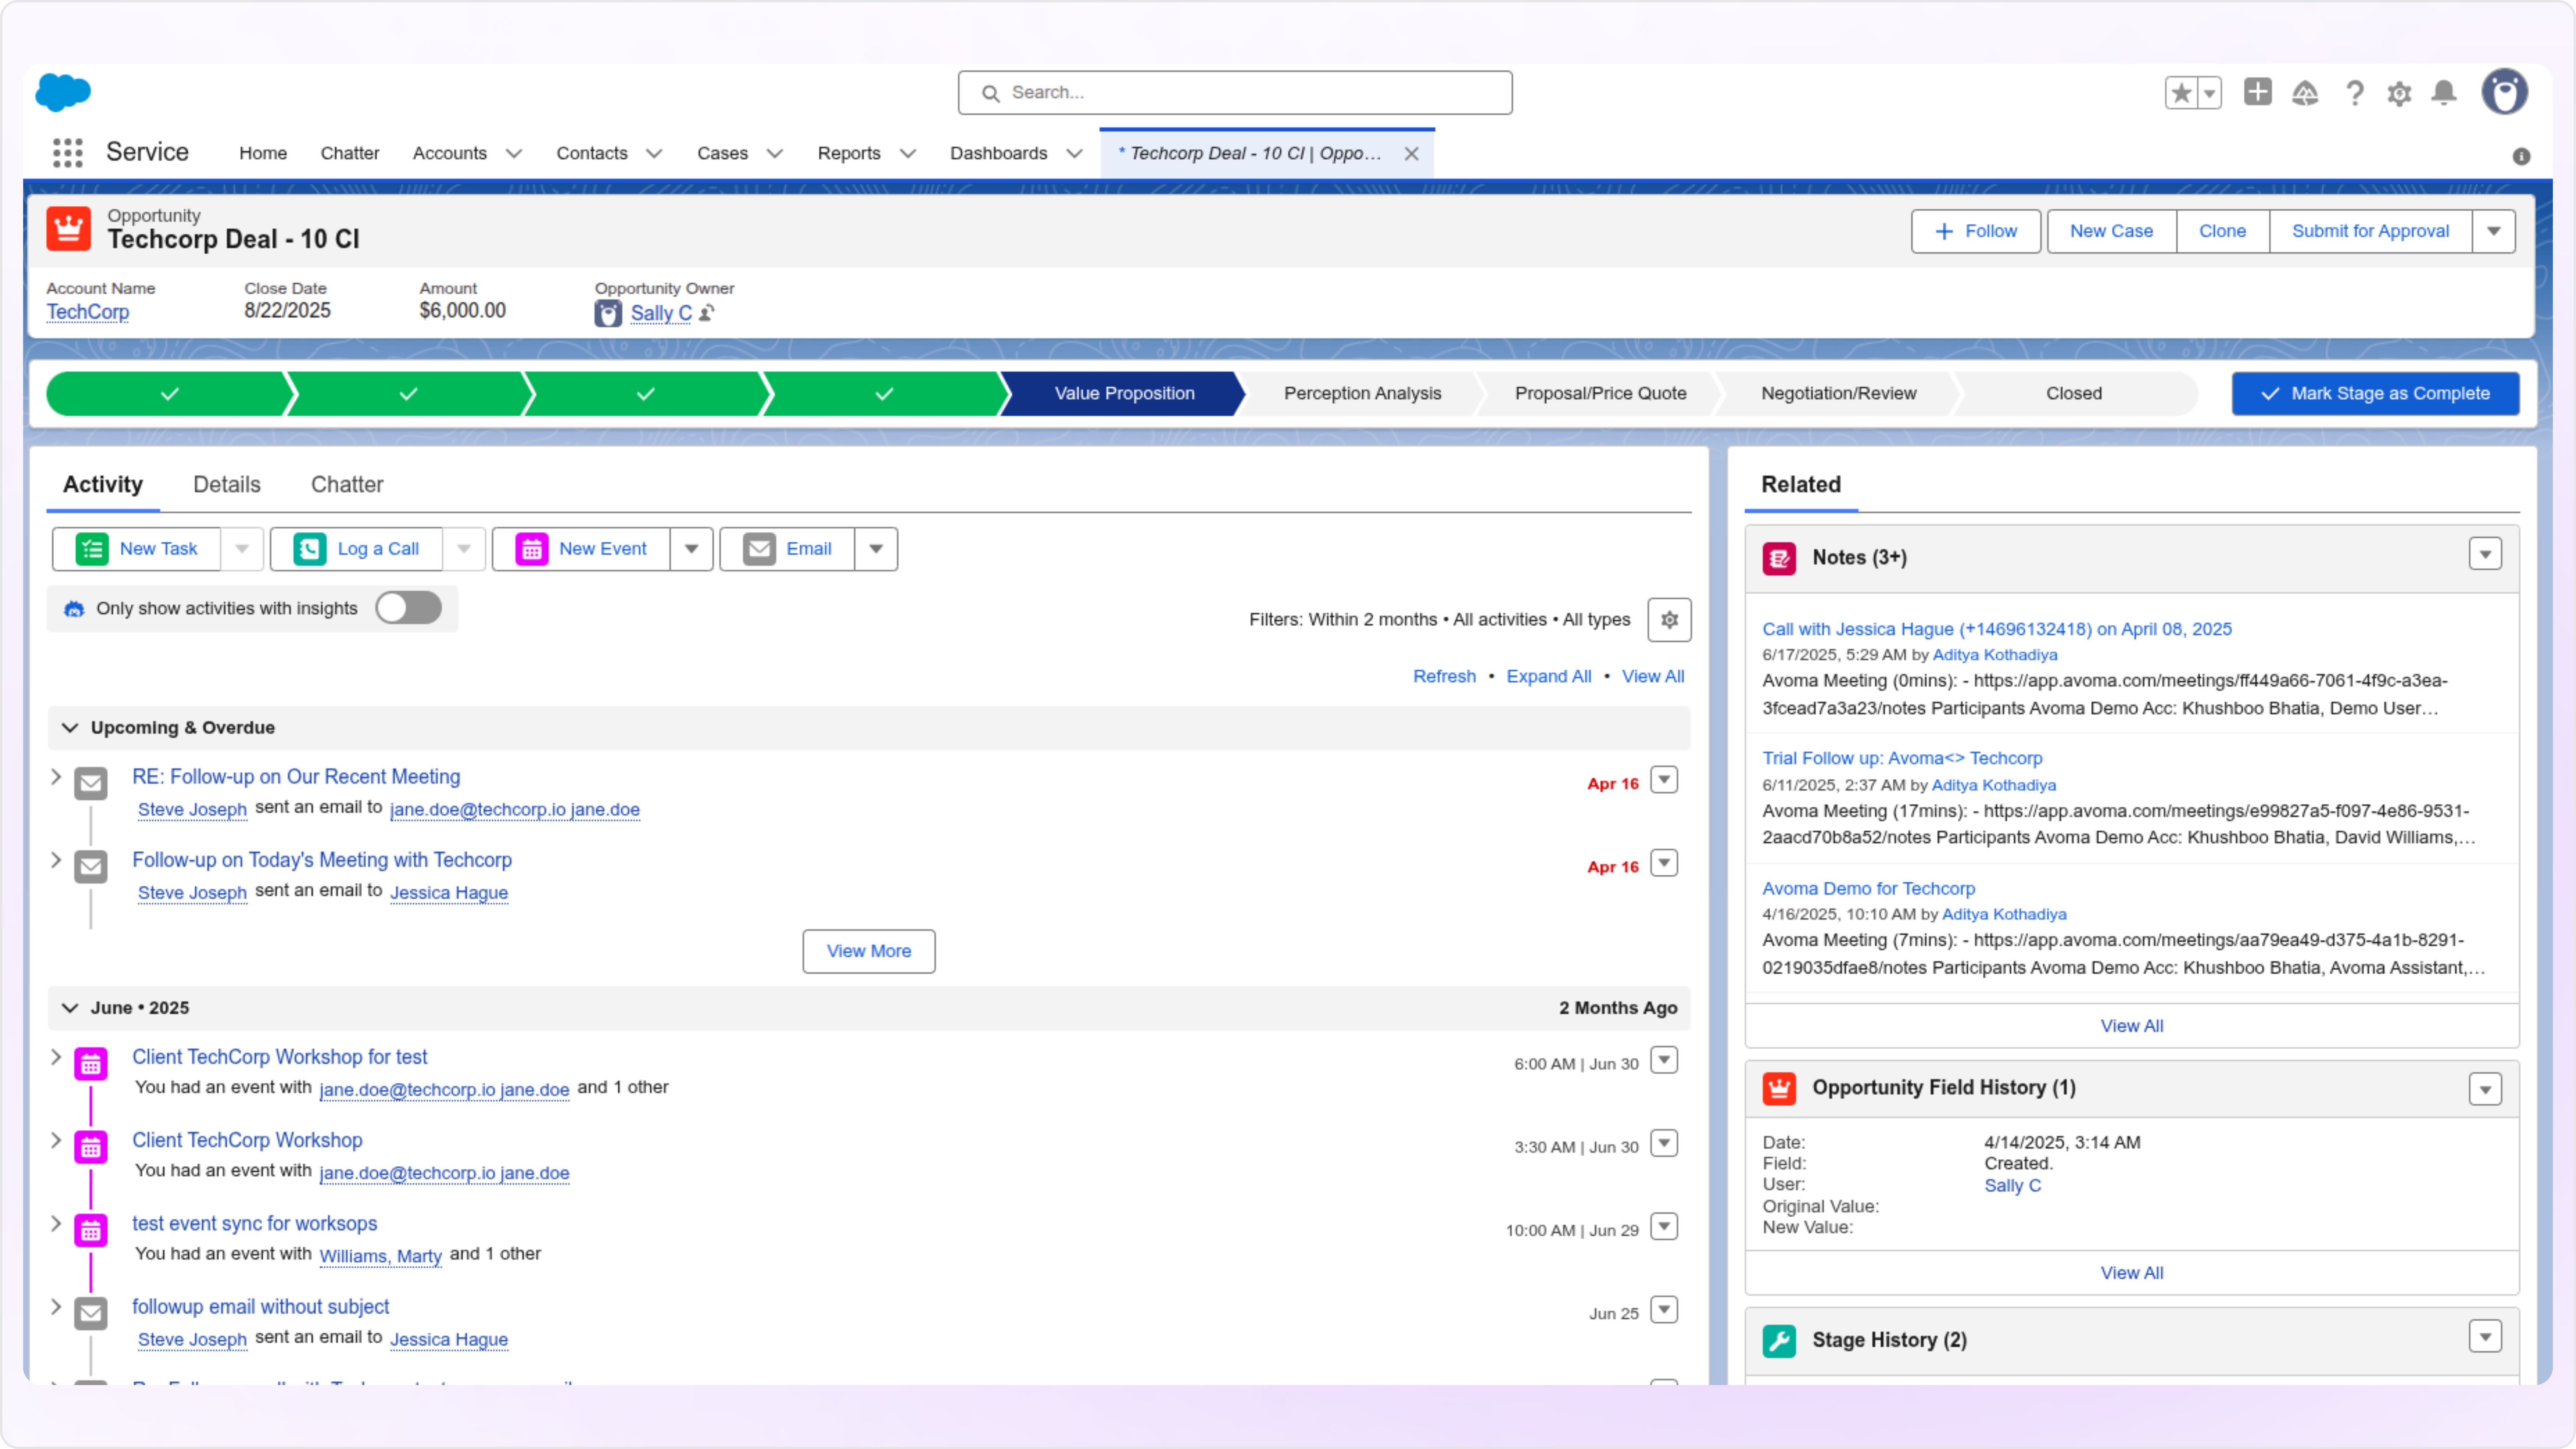This screenshot has width=2576, height=1449.
Task: Click View More activities button
Action: [x=869, y=951]
